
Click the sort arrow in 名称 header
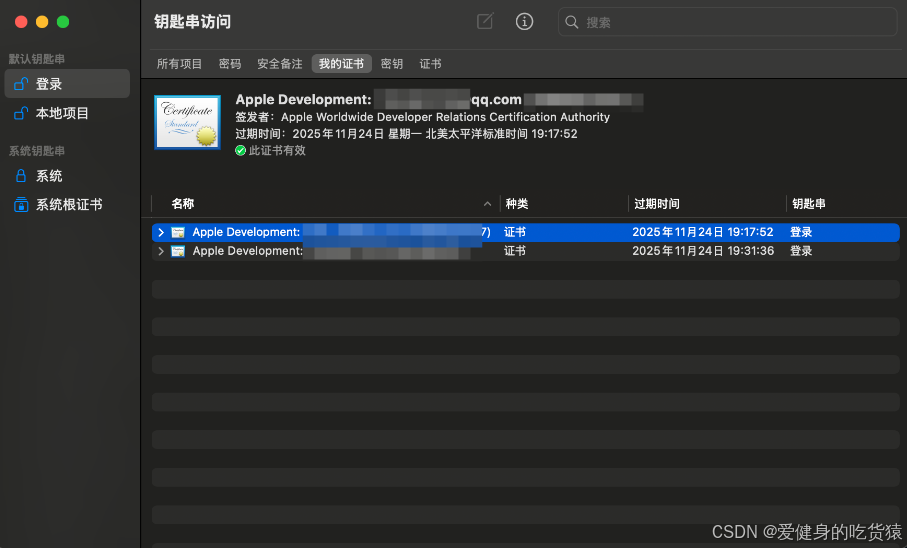(x=487, y=204)
